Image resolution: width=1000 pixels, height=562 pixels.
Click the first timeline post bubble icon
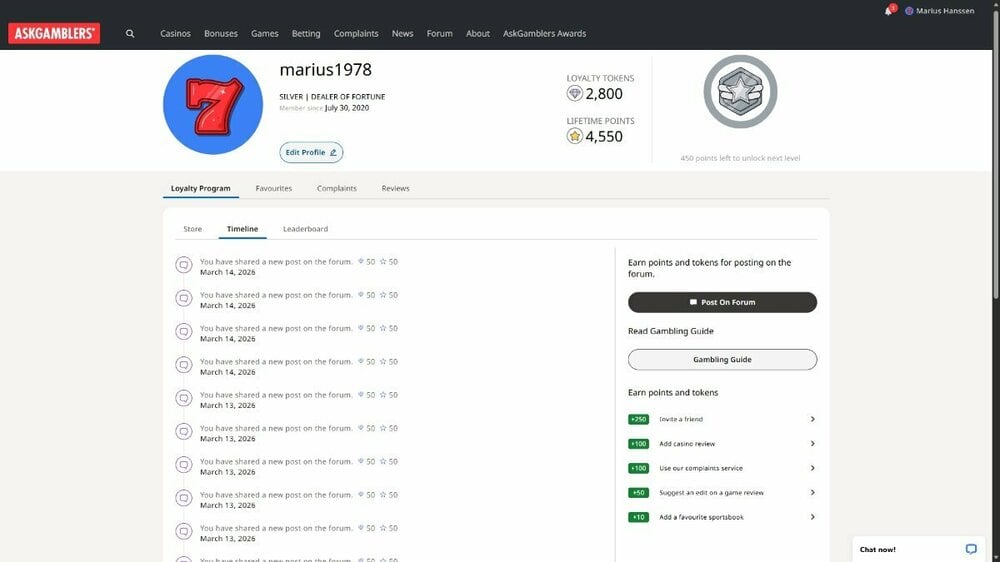point(184,265)
